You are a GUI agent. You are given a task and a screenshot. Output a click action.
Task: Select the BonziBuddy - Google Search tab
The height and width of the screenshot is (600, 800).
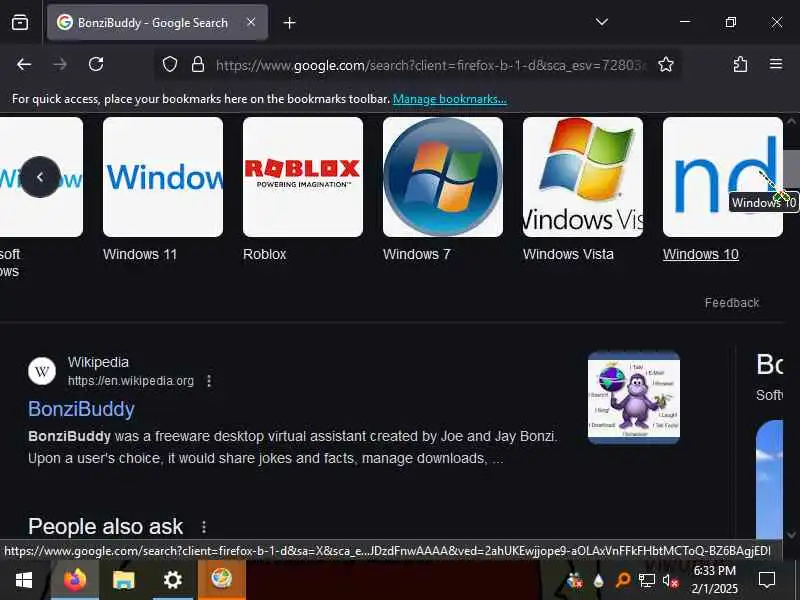click(x=157, y=22)
